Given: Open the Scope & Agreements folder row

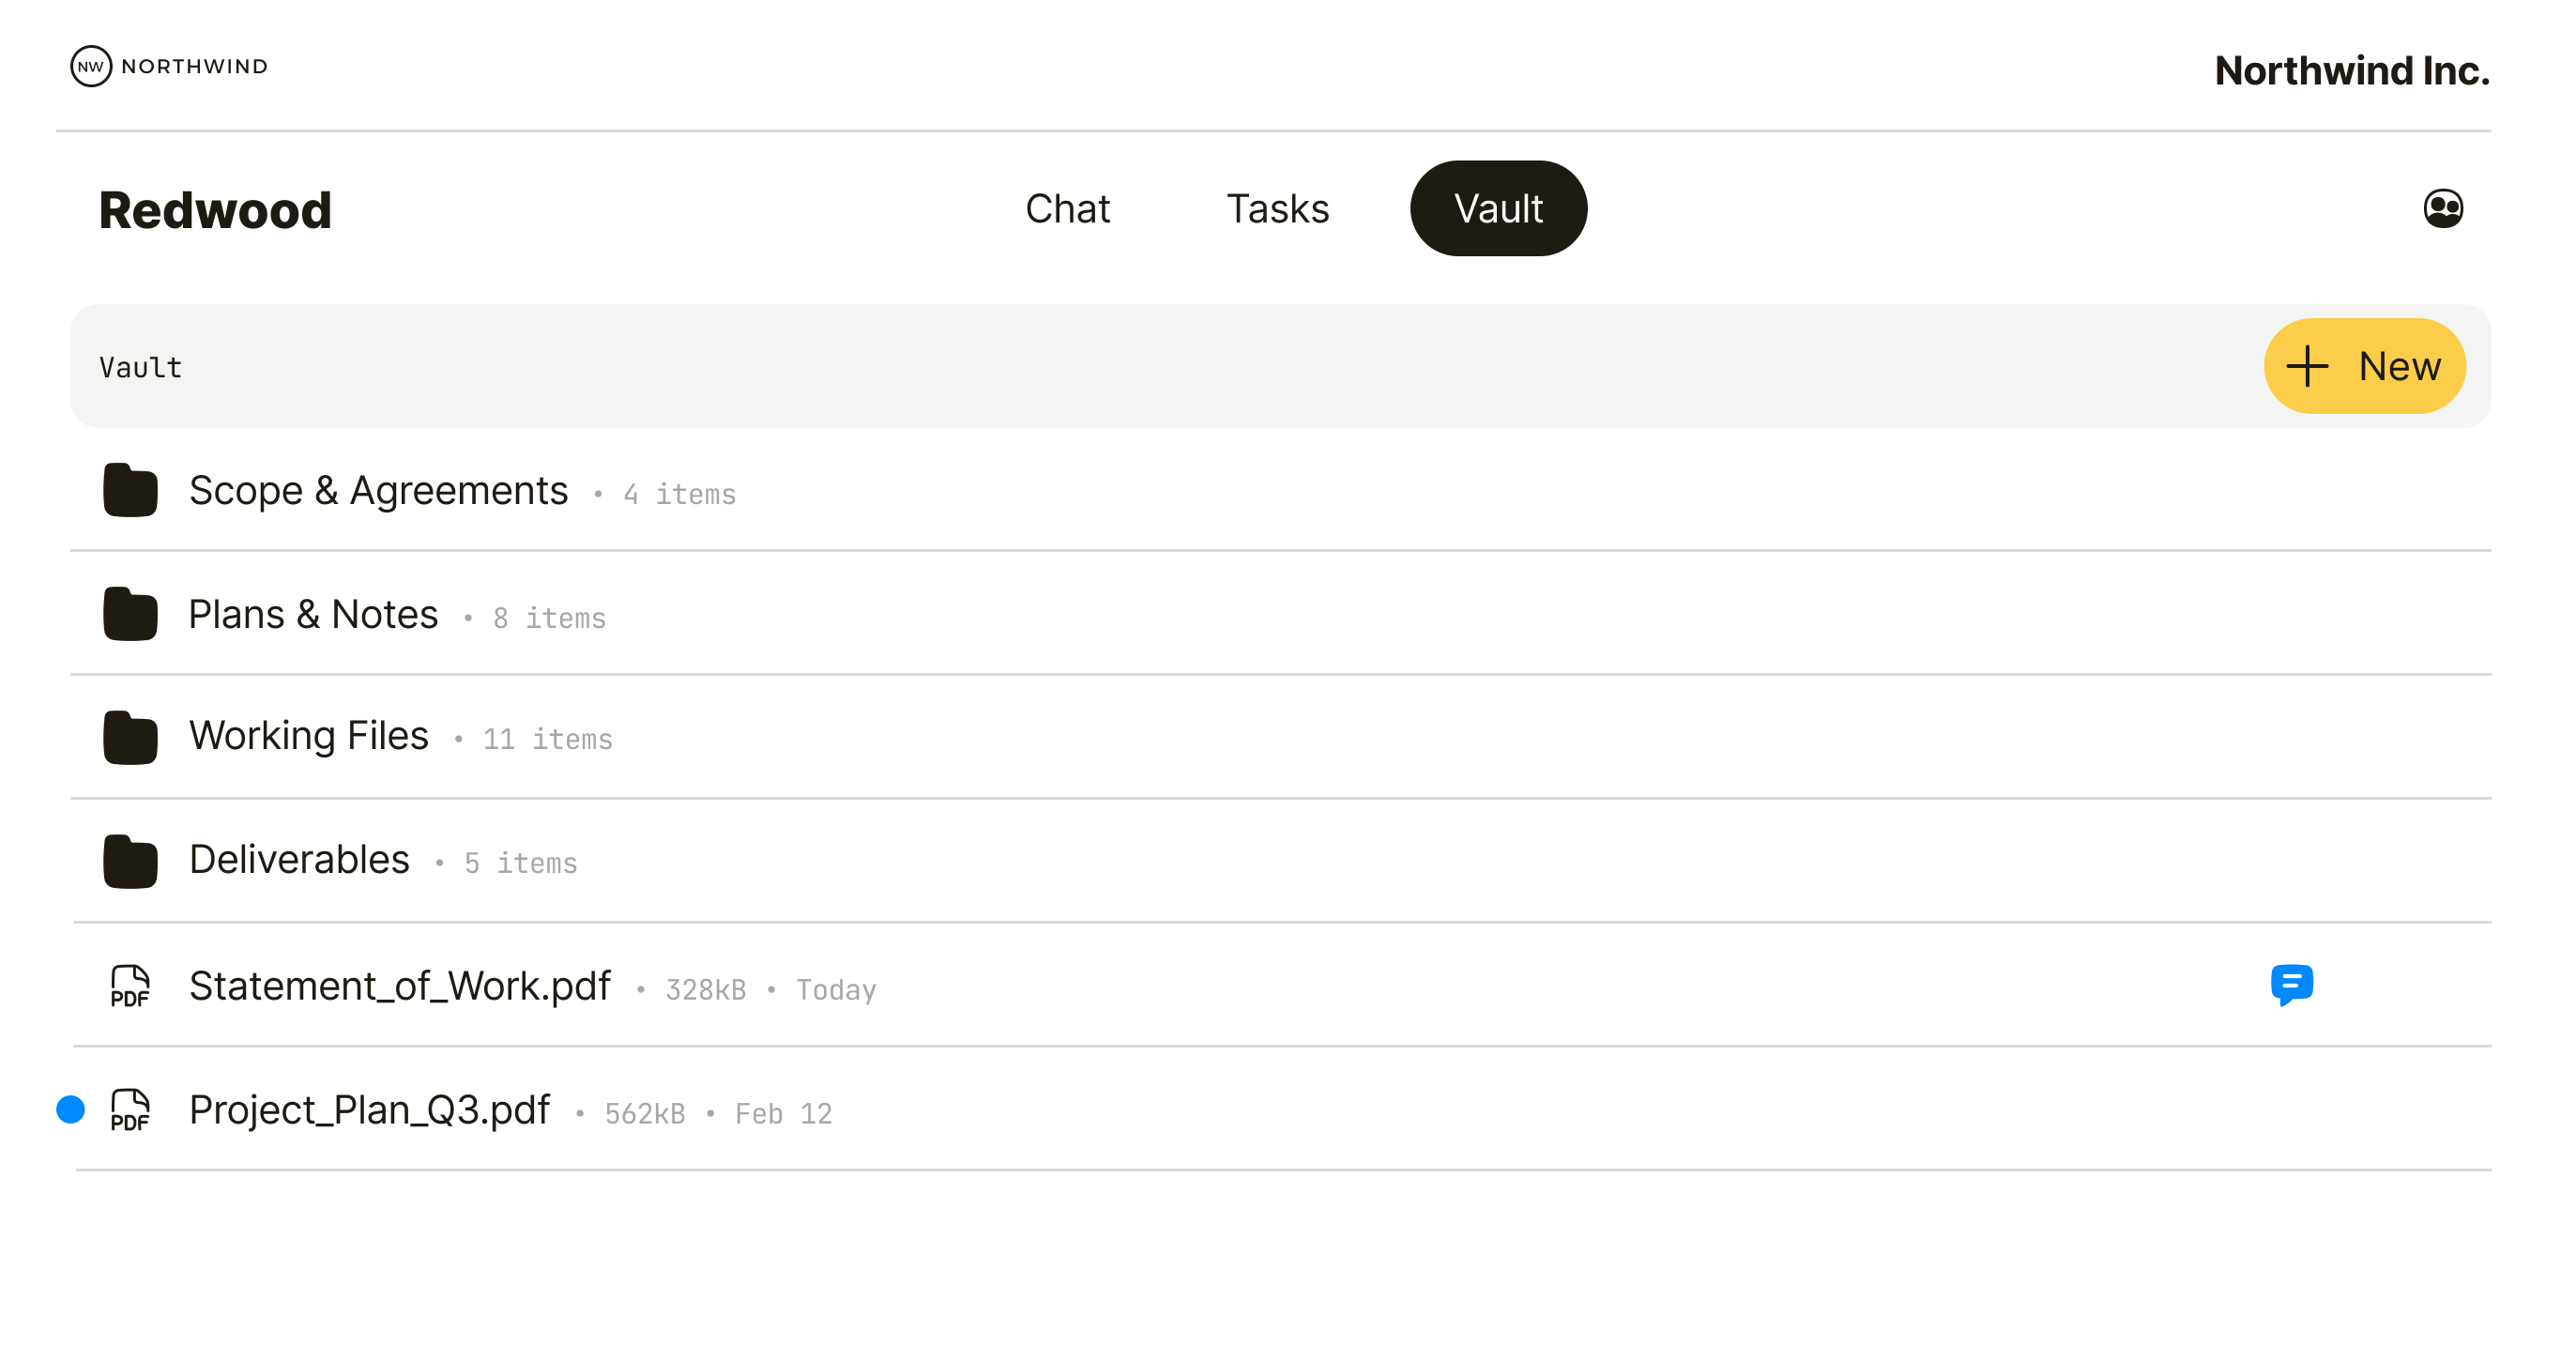Looking at the screenshot, I should click(x=379, y=491).
